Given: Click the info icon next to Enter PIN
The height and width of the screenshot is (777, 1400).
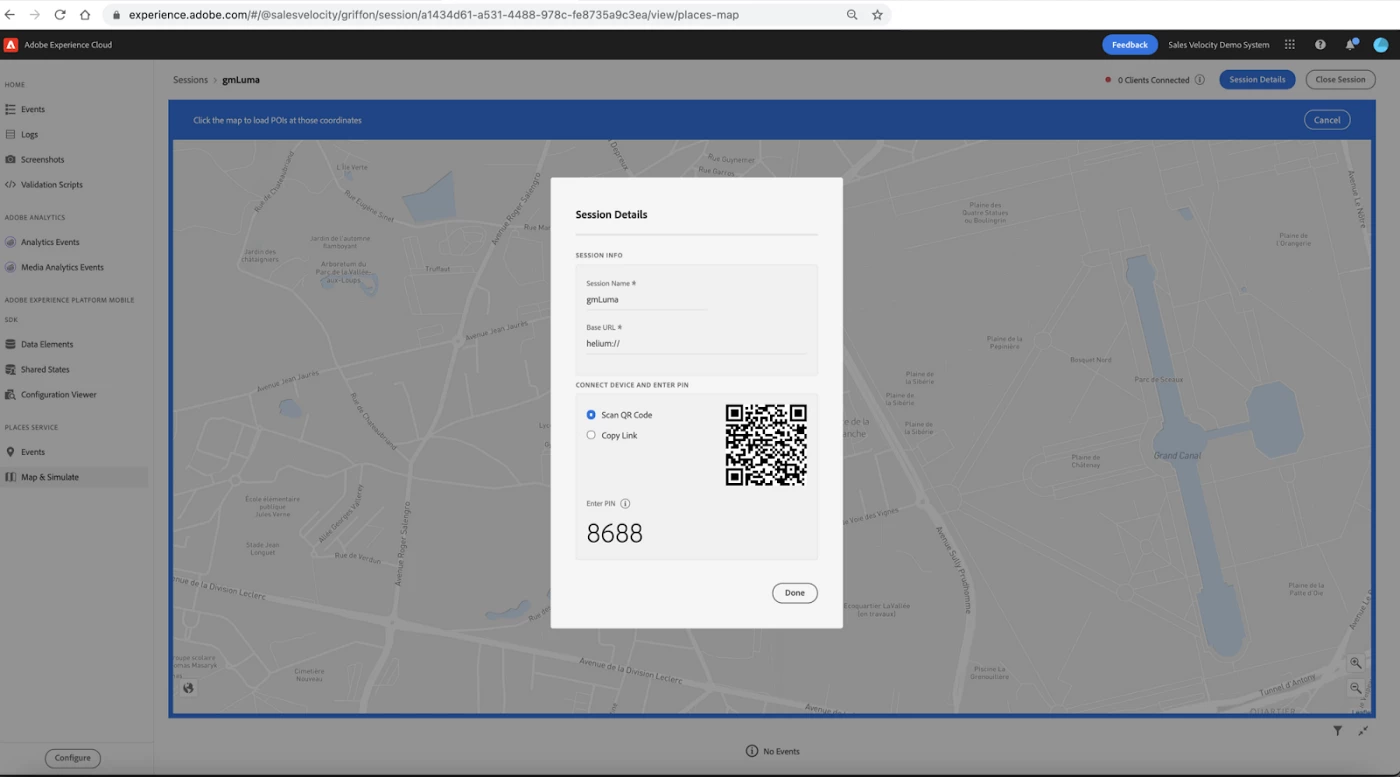Looking at the screenshot, I should coord(625,504).
